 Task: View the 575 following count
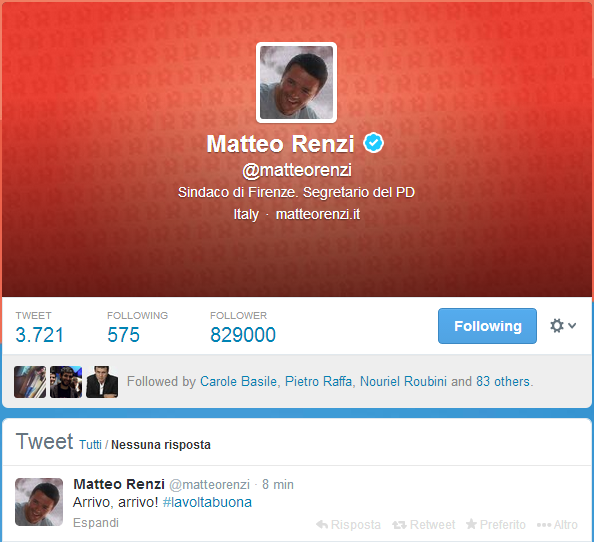123,335
